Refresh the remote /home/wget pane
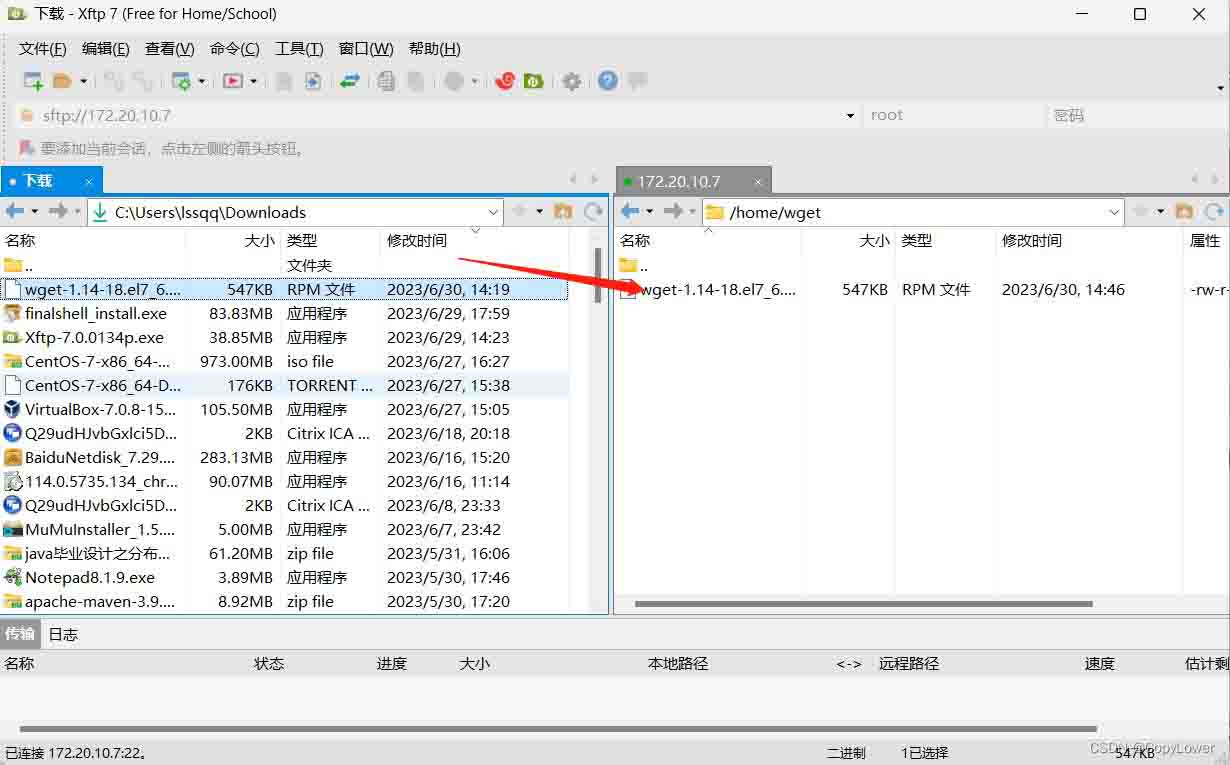1230x765 pixels. 1213,211
